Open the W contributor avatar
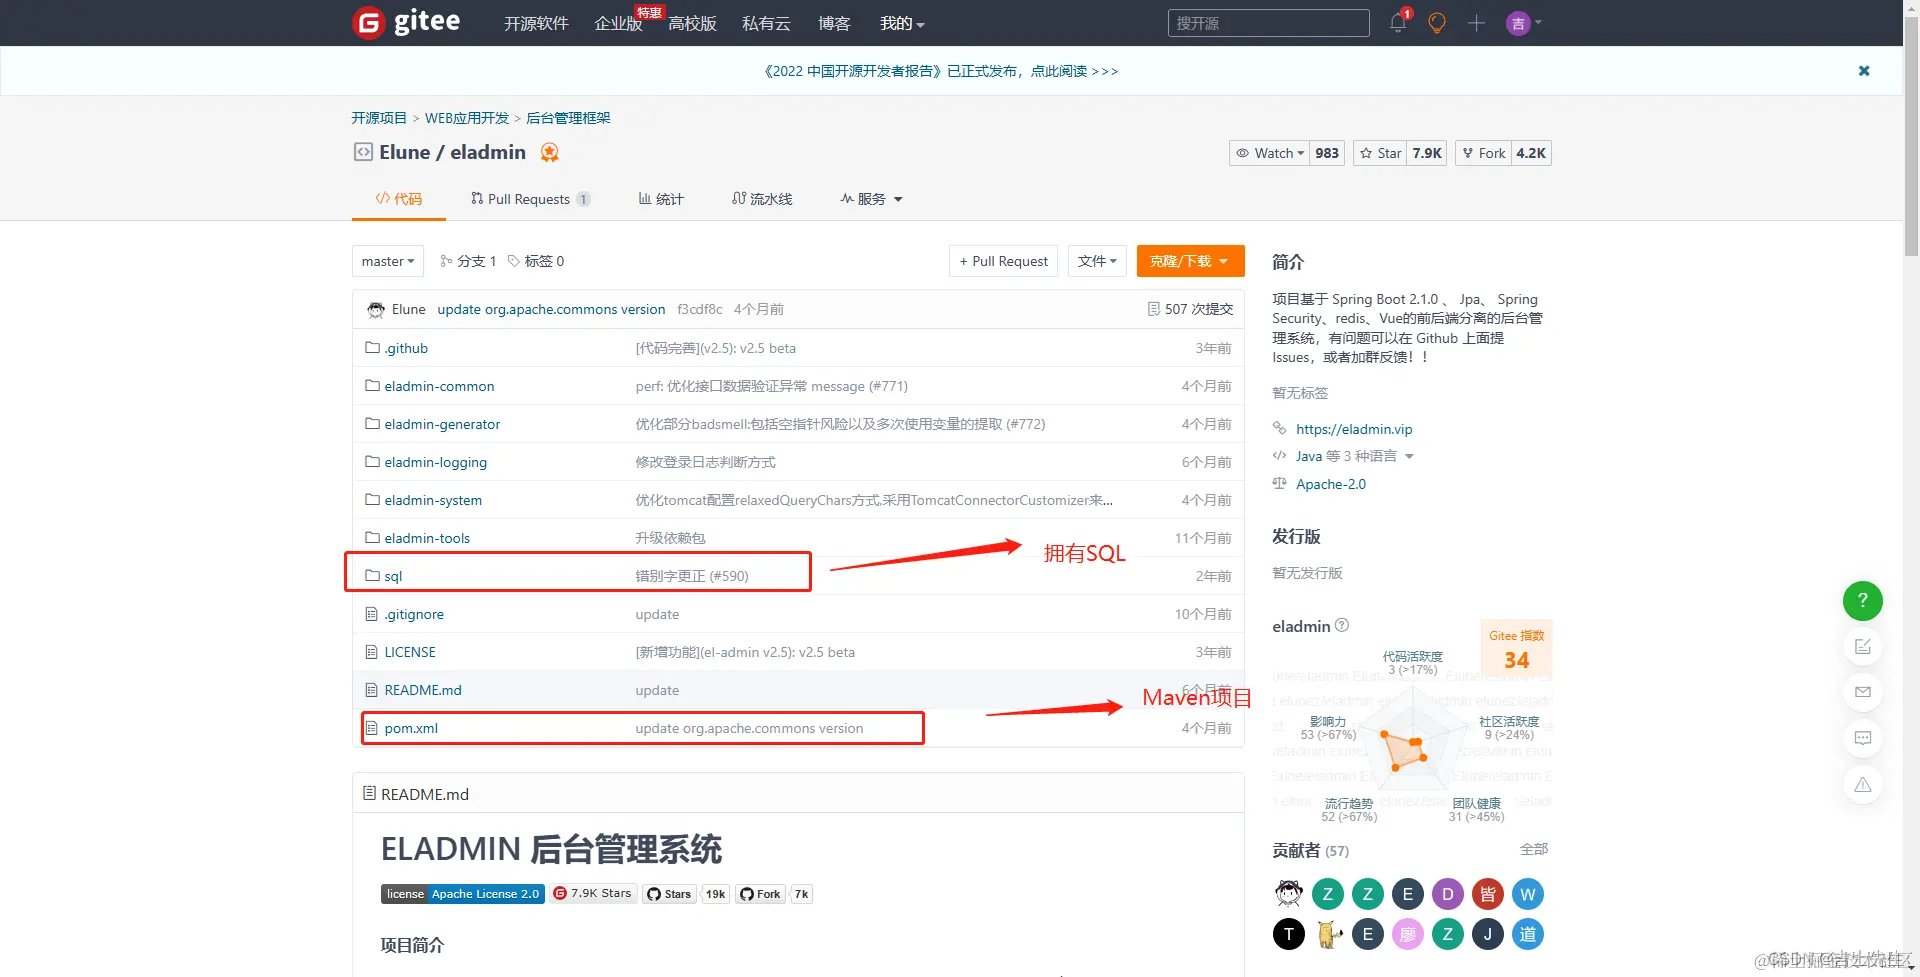 [1527, 894]
